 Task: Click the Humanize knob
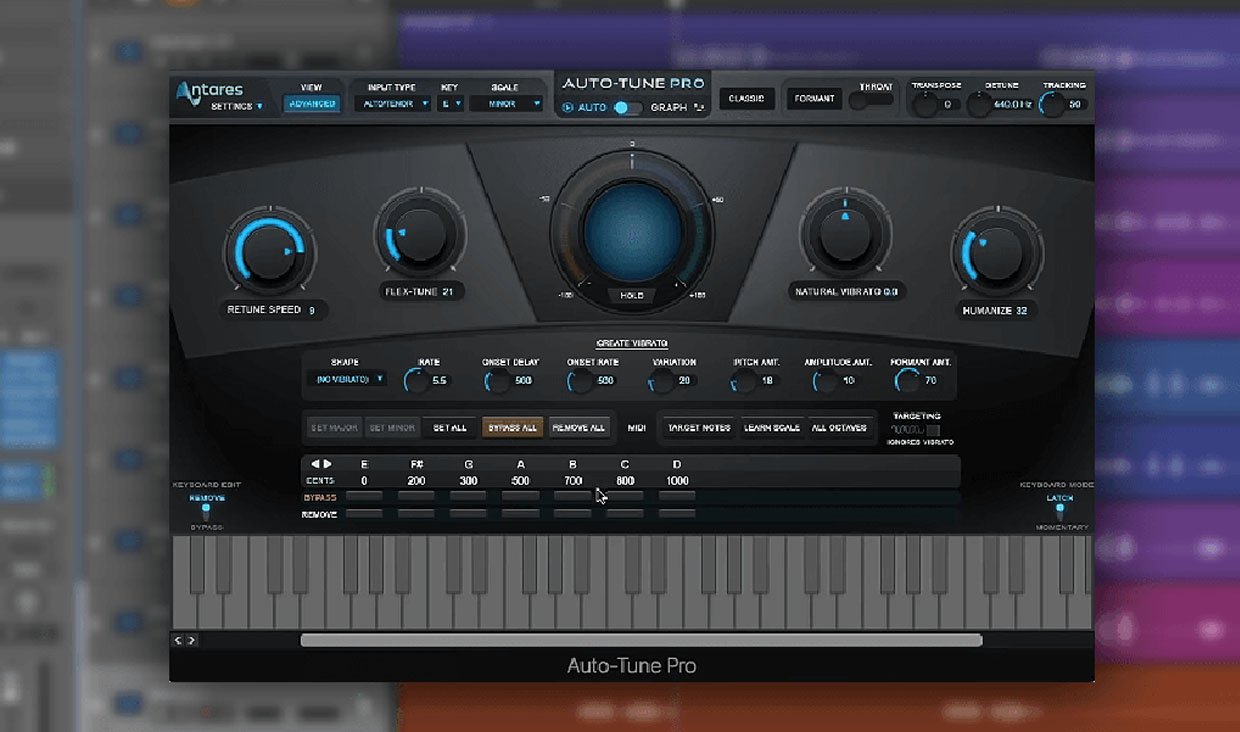point(996,252)
